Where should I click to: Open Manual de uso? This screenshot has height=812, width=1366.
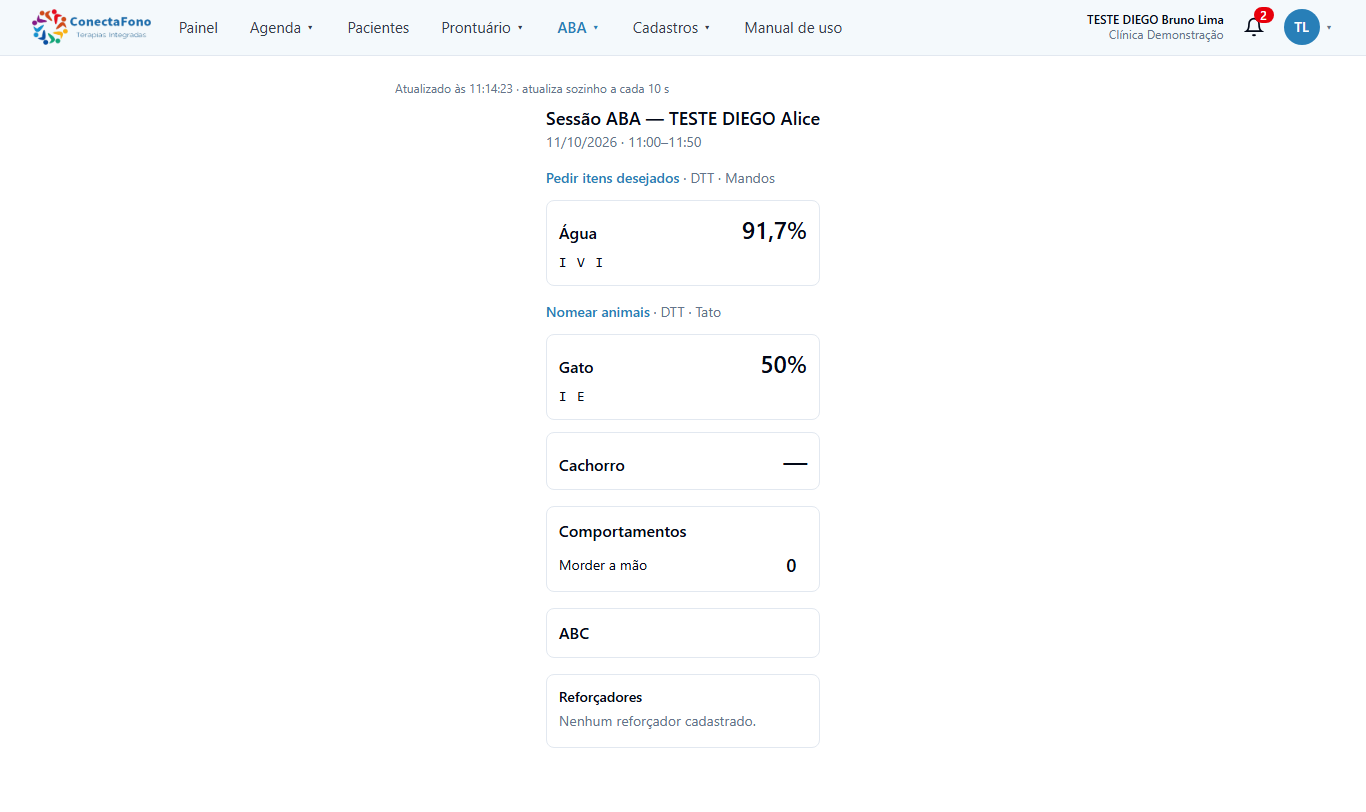click(x=793, y=28)
